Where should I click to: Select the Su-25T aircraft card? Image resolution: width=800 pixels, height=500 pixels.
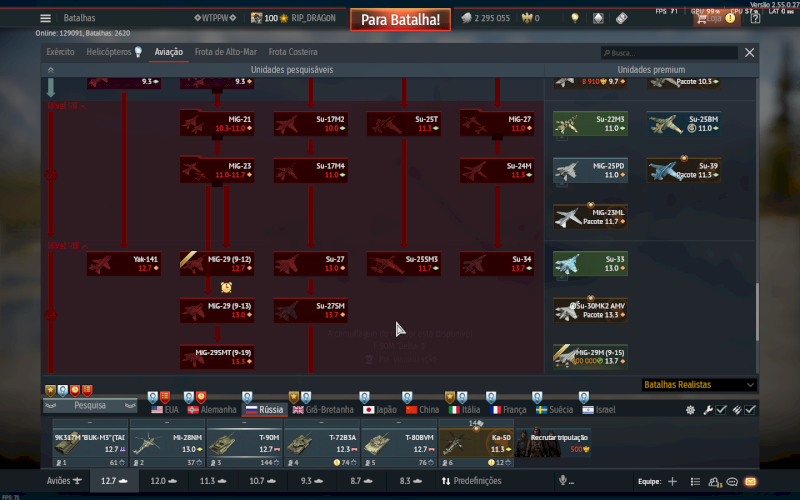[x=404, y=123]
